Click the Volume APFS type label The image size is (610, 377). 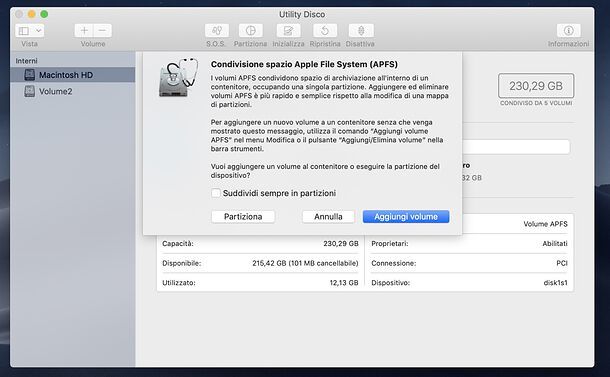point(545,224)
